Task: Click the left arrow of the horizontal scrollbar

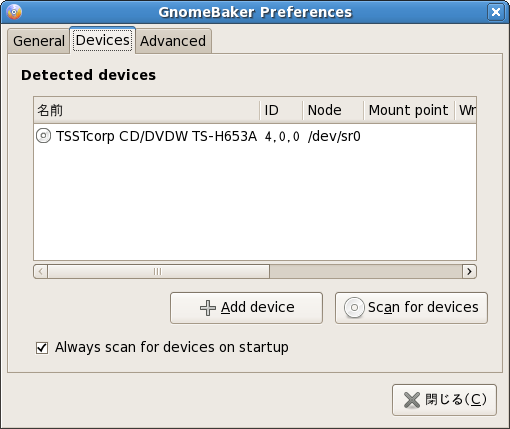Action: (41, 271)
